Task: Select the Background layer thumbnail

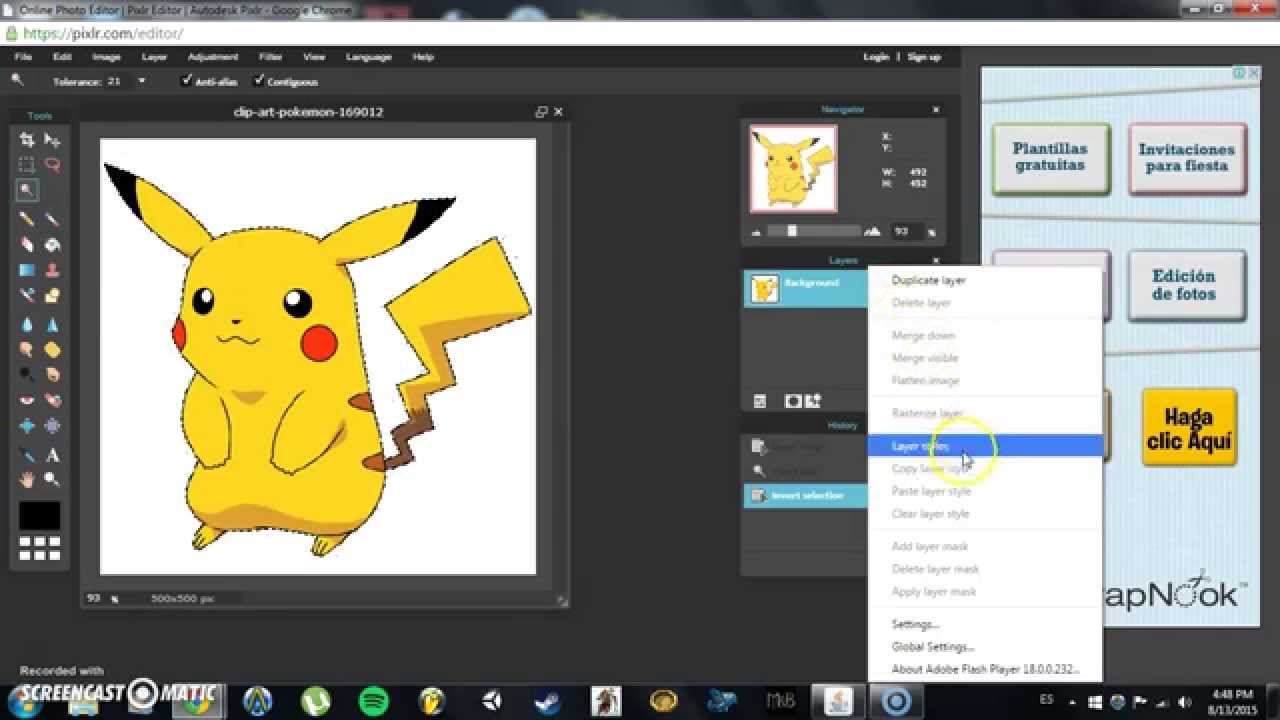Action: (x=764, y=289)
